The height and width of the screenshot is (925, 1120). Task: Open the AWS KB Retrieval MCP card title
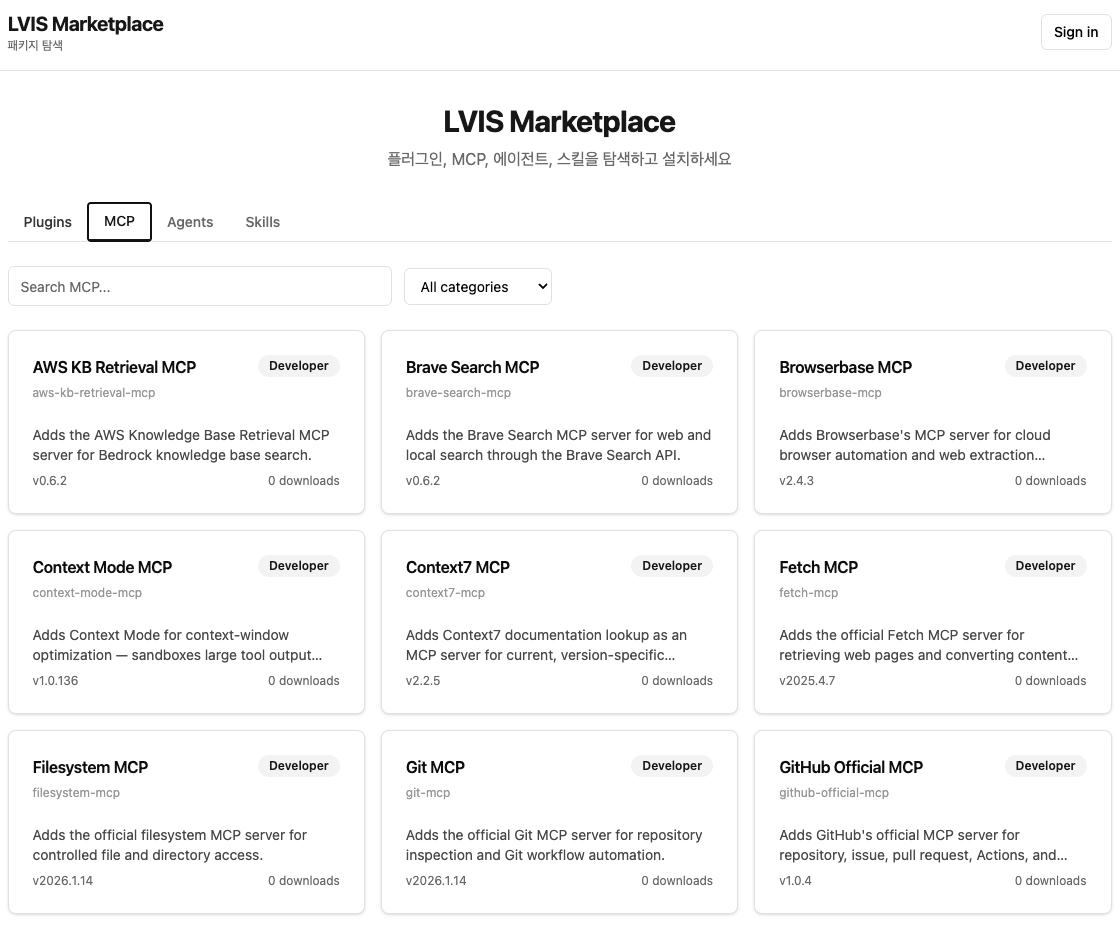pos(114,367)
